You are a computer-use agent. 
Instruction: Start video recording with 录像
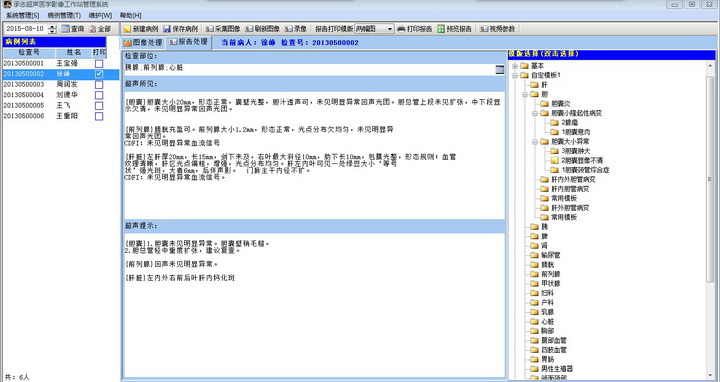coord(296,28)
